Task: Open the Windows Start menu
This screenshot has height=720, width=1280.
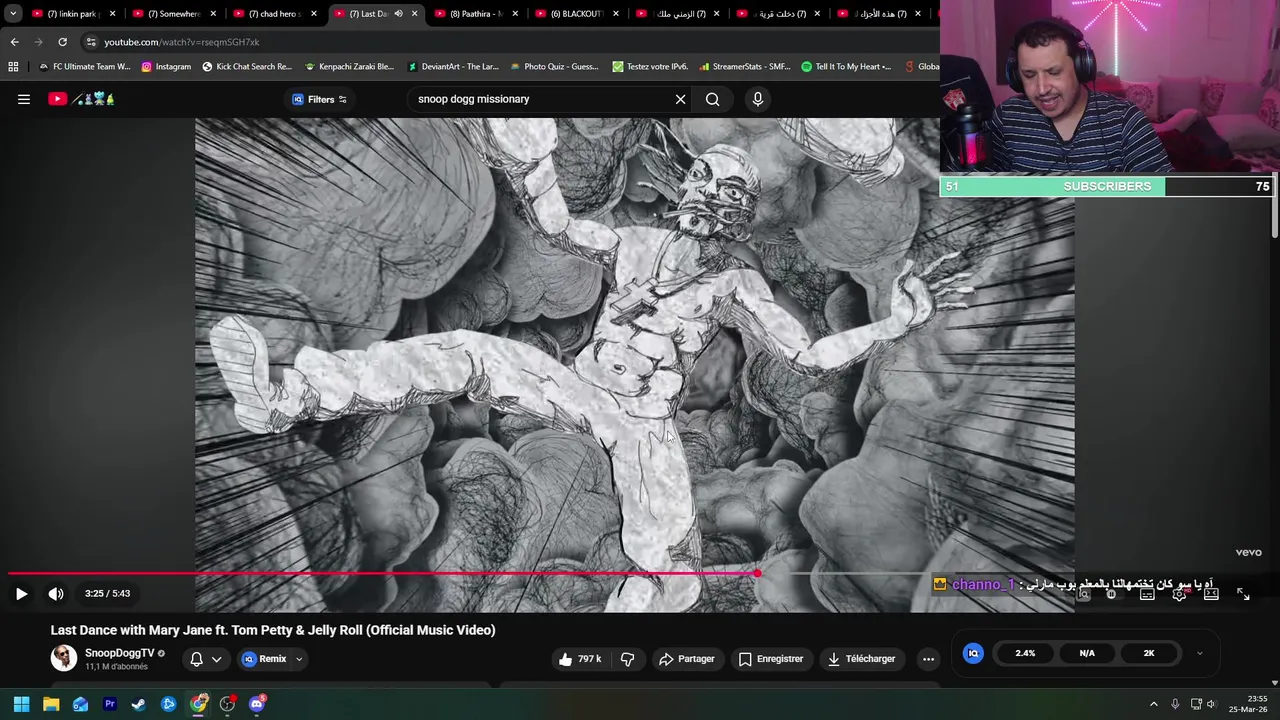Action: pyautogui.click(x=21, y=704)
